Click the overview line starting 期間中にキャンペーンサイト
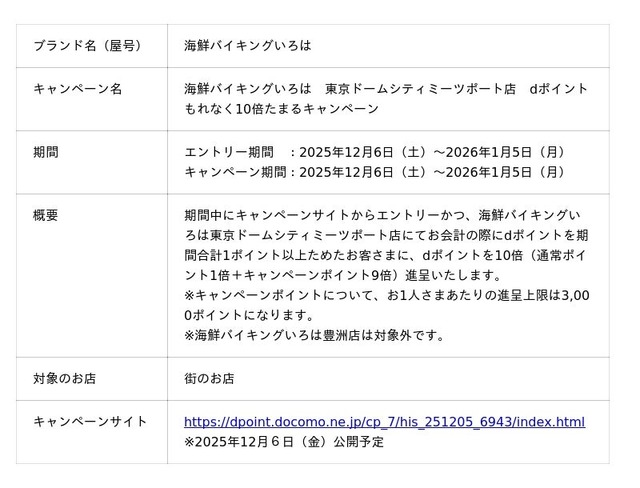640x488 pixels. (x=382, y=215)
